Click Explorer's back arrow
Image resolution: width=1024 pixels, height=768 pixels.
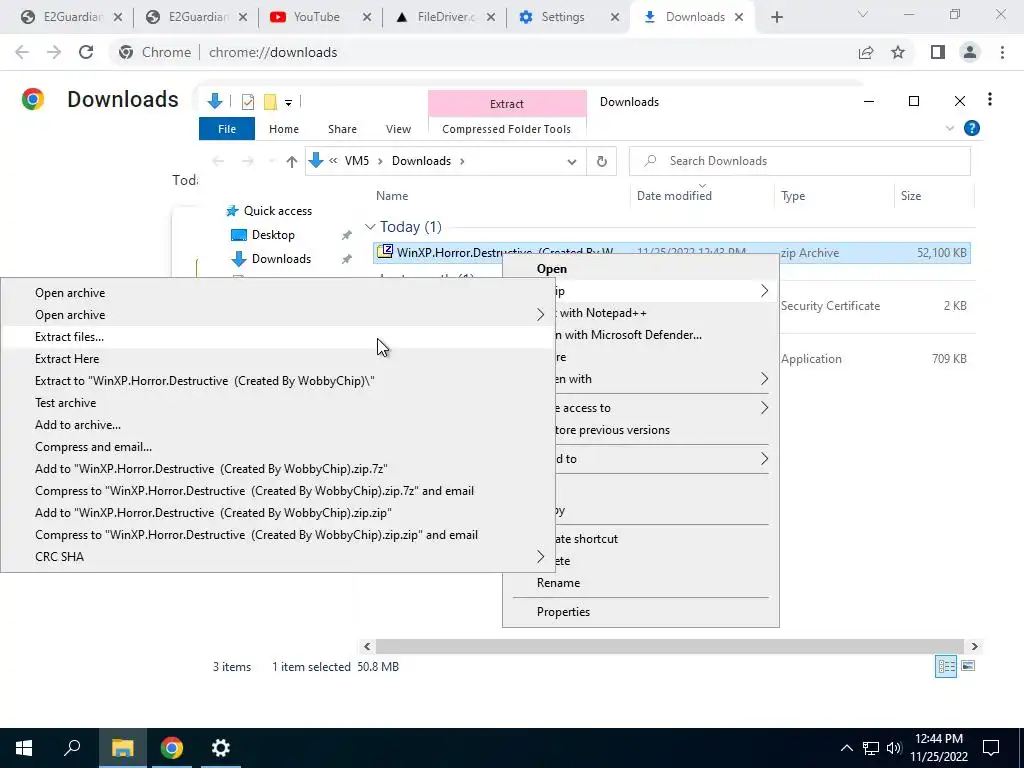218,161
